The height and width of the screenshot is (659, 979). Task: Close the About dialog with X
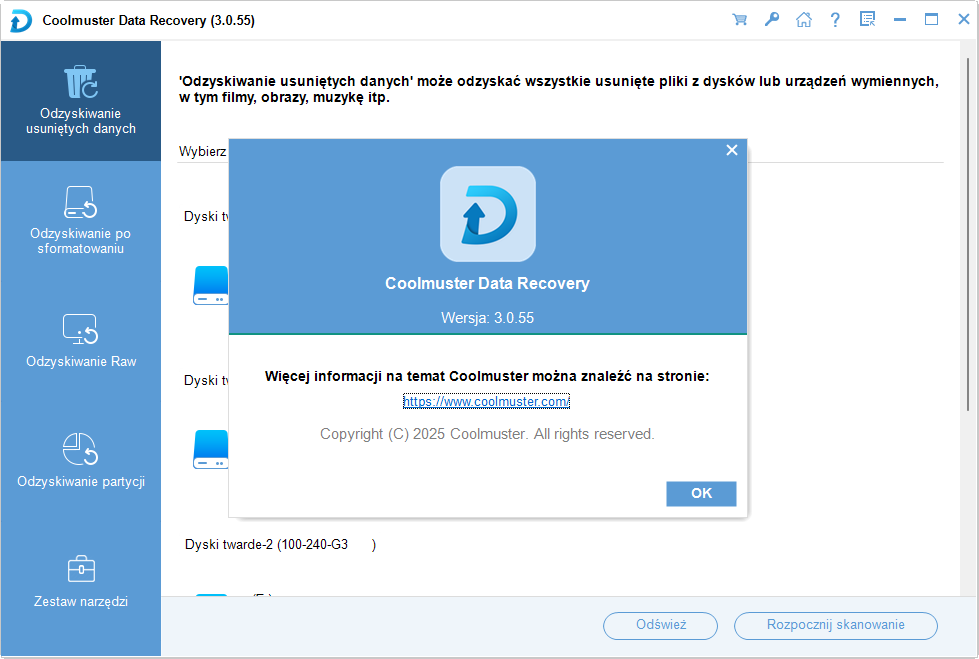(x=732, y=150)
